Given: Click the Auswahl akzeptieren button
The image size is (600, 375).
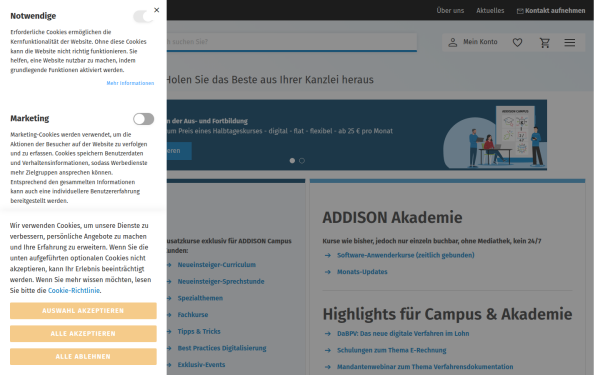Looking at the screenshot, I should click(83, 311).
